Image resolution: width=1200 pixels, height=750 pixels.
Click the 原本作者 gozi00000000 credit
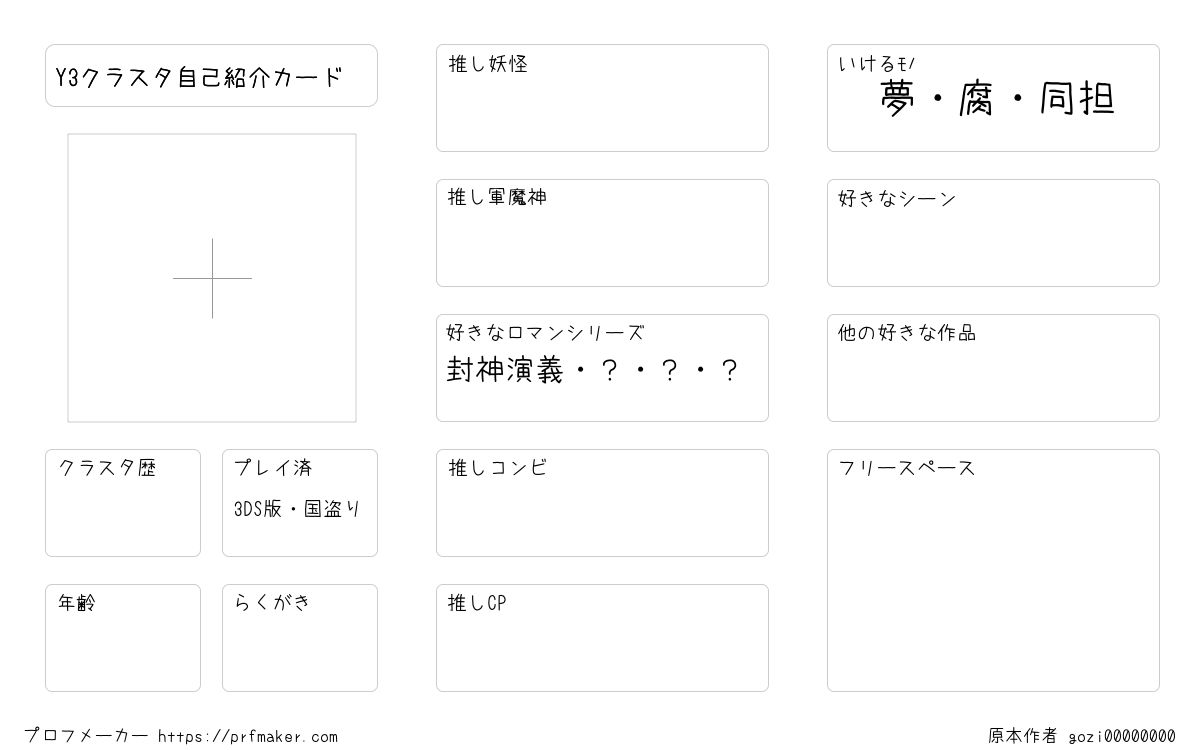click(x=1082, y=736)
